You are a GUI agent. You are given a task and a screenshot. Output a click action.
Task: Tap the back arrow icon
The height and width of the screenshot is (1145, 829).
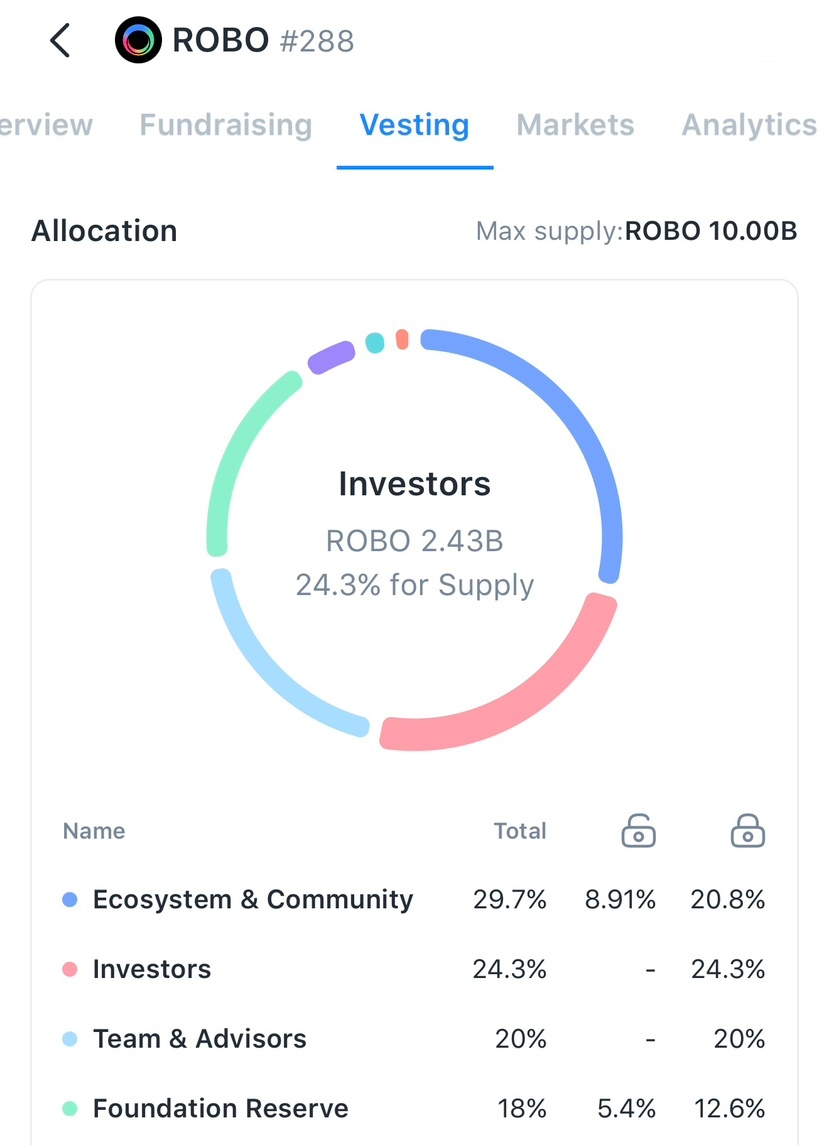[x=60, y=41]
